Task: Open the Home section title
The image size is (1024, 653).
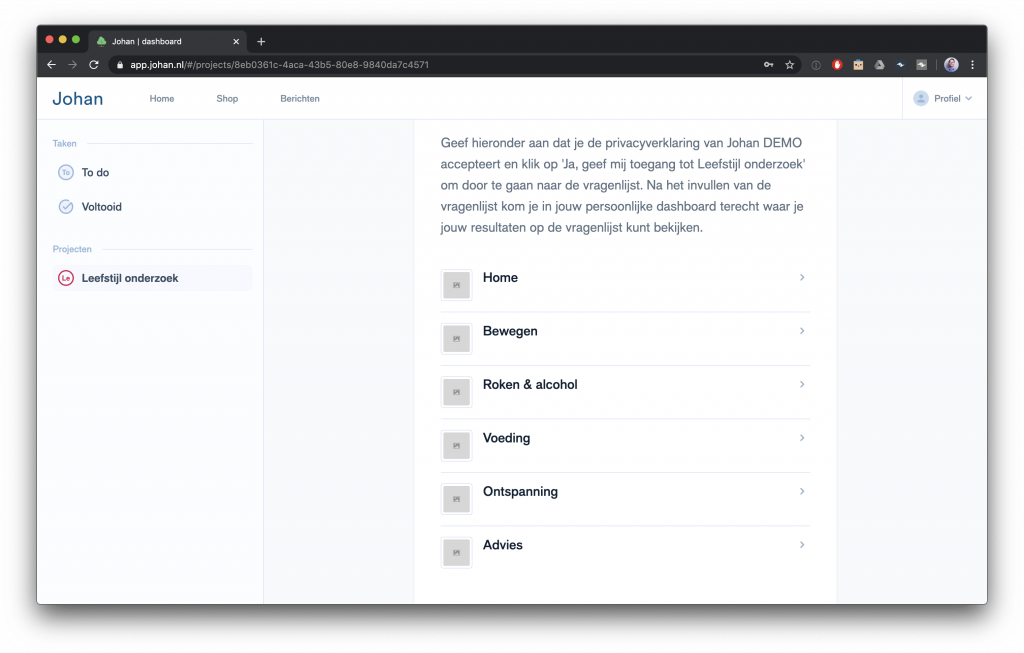Action: [x=500, y=278]
